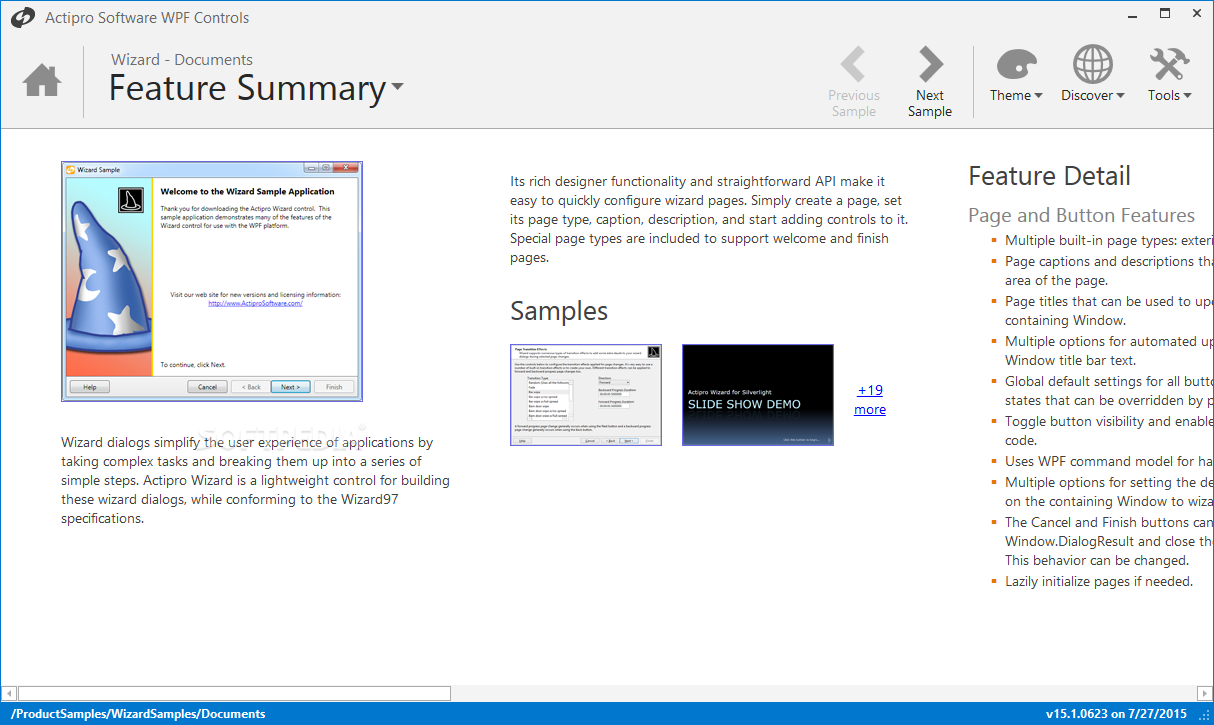Expand the Discover dropdown arrow
The width and height of the screenshot is (1214, 725).
tap(1120, 96)
